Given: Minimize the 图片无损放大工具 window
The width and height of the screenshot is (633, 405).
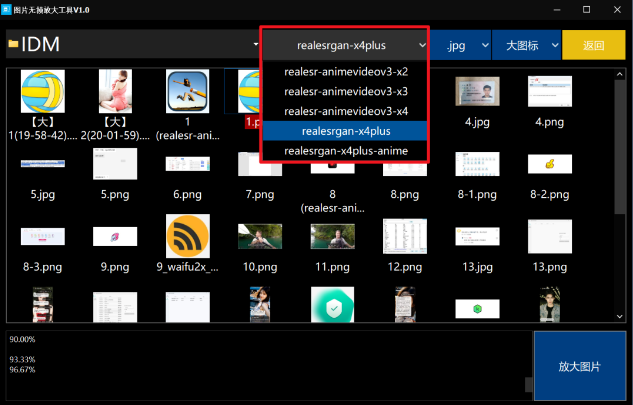Looking at the screenshot, I should pyautogui.click(x=557, y=10).
